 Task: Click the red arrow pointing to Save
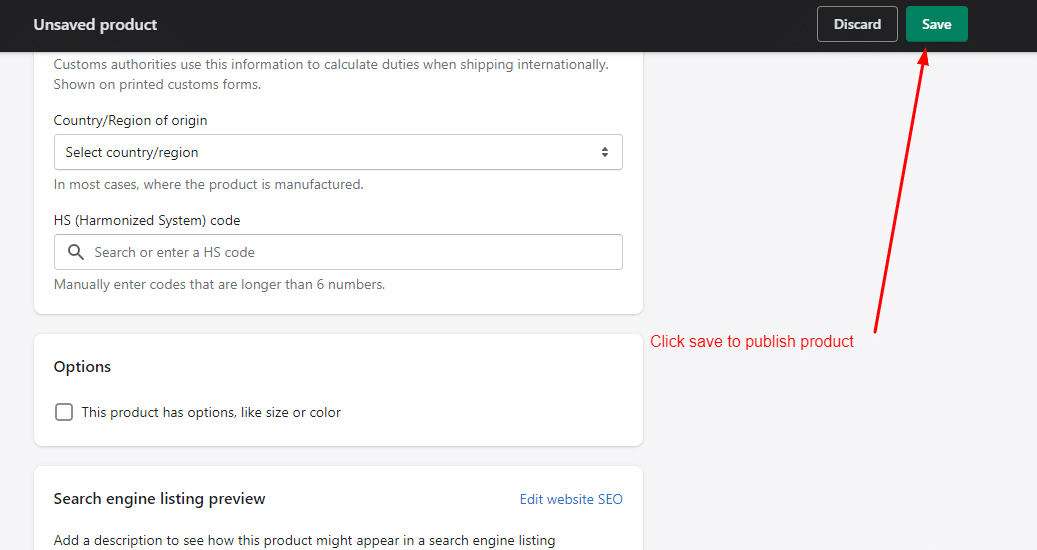900,190
